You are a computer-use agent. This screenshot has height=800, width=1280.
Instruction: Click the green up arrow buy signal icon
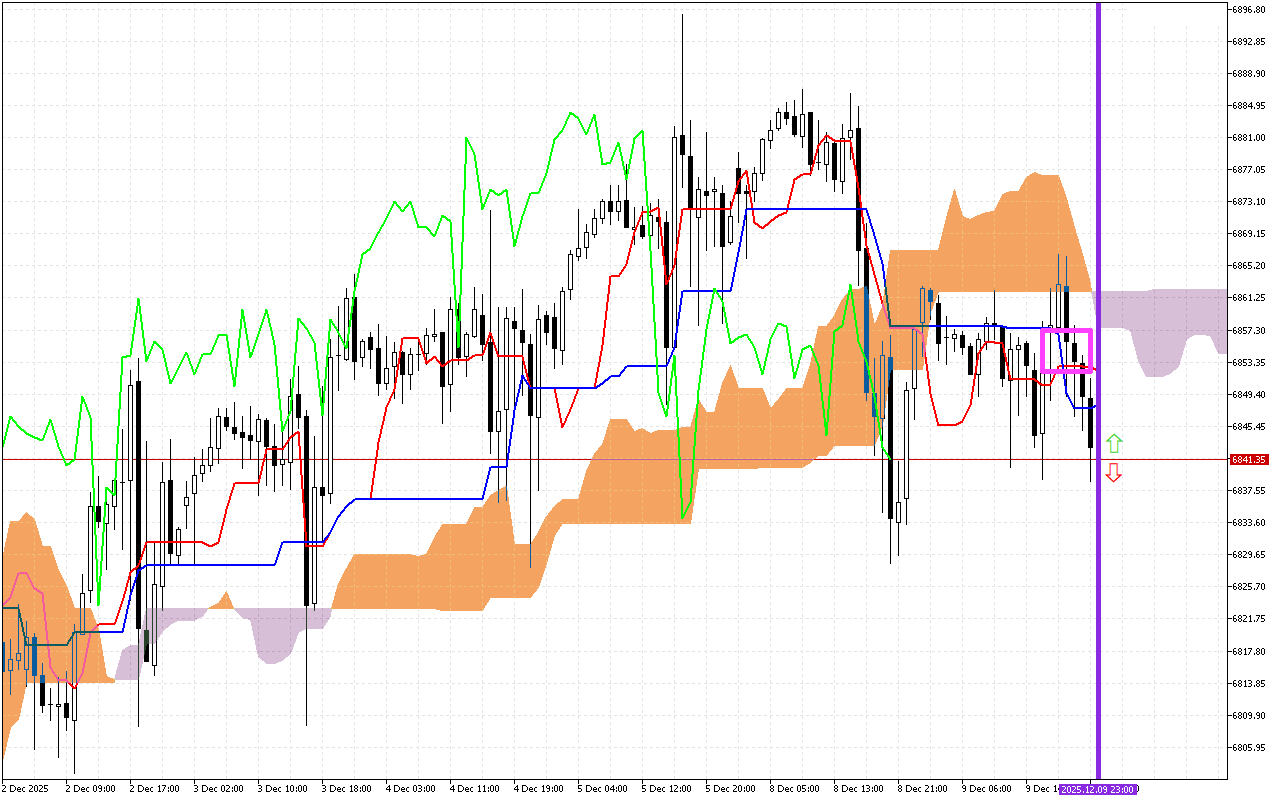click(x=1113, y=440)
